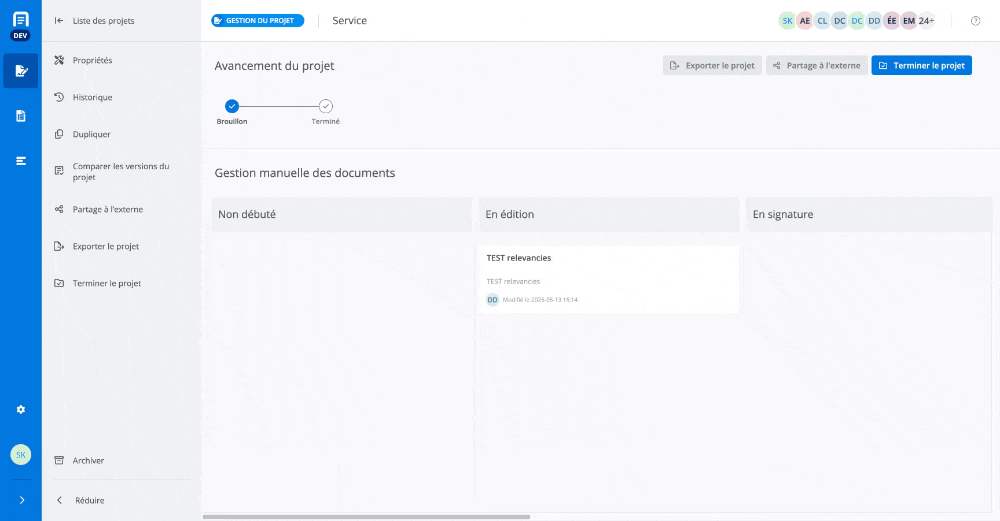Open Historique in the sidebar menu
This screenshot has width=1000, height=521.
[92, 97]
